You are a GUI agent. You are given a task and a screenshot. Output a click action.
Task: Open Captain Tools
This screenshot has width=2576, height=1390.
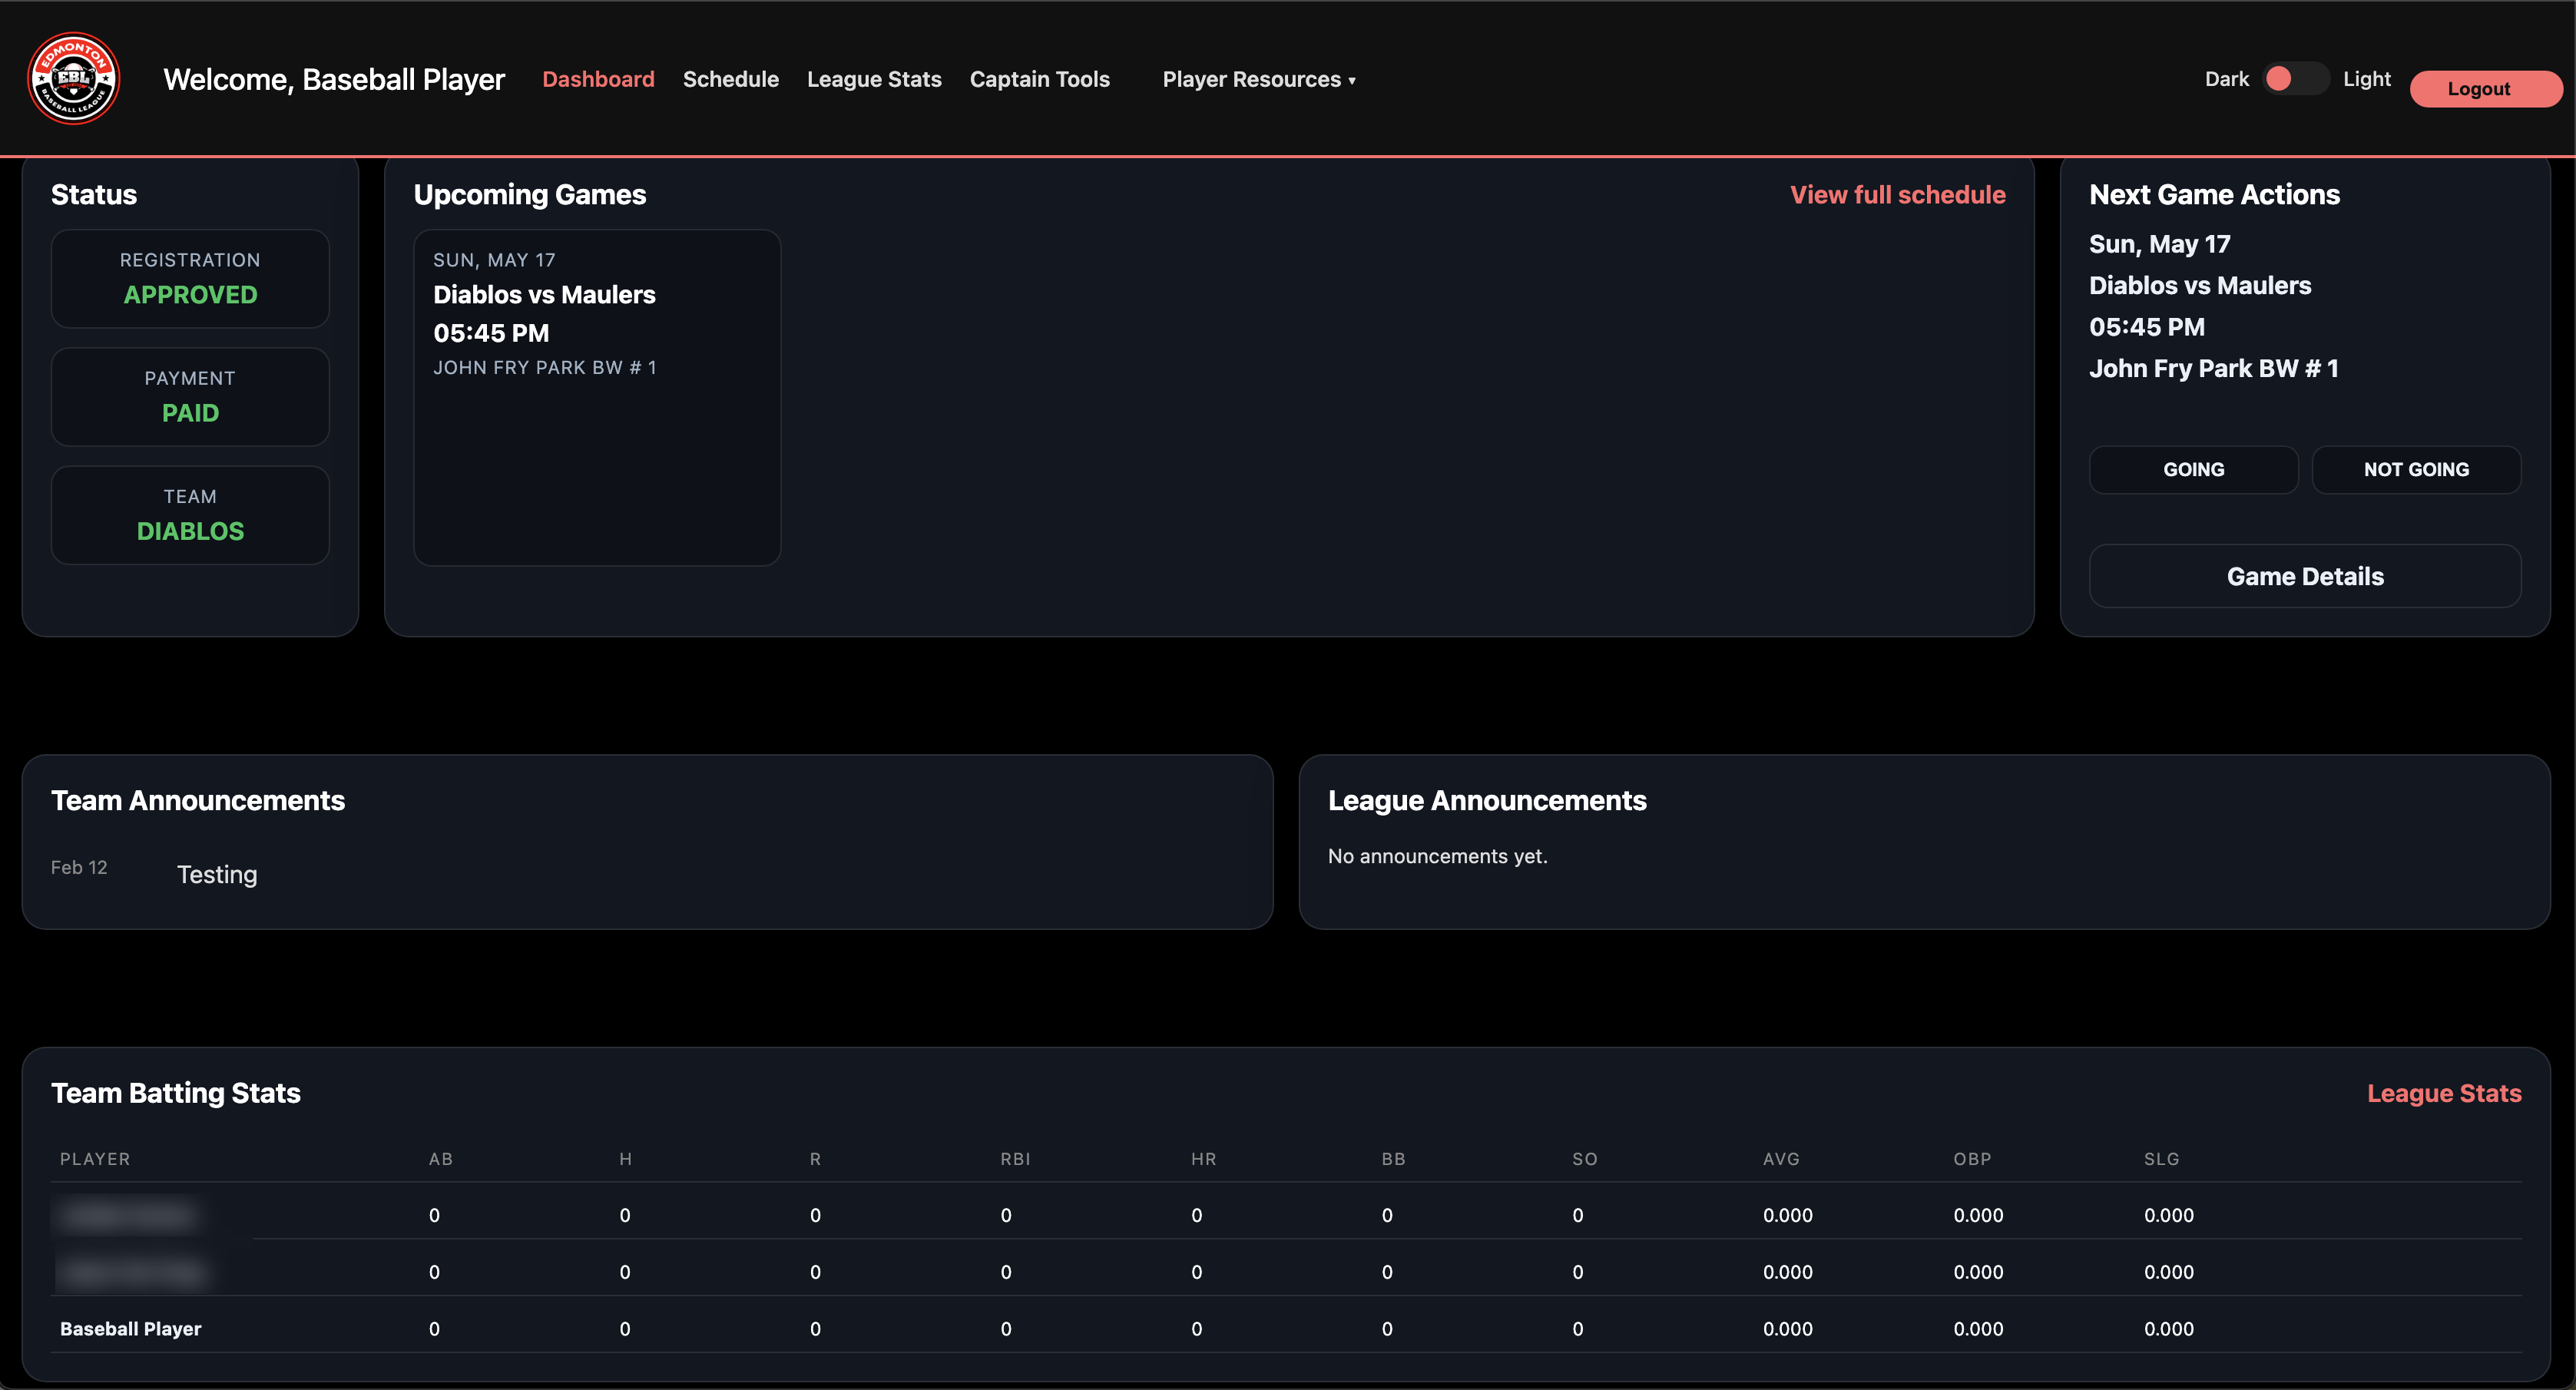tap(1040, 79)
